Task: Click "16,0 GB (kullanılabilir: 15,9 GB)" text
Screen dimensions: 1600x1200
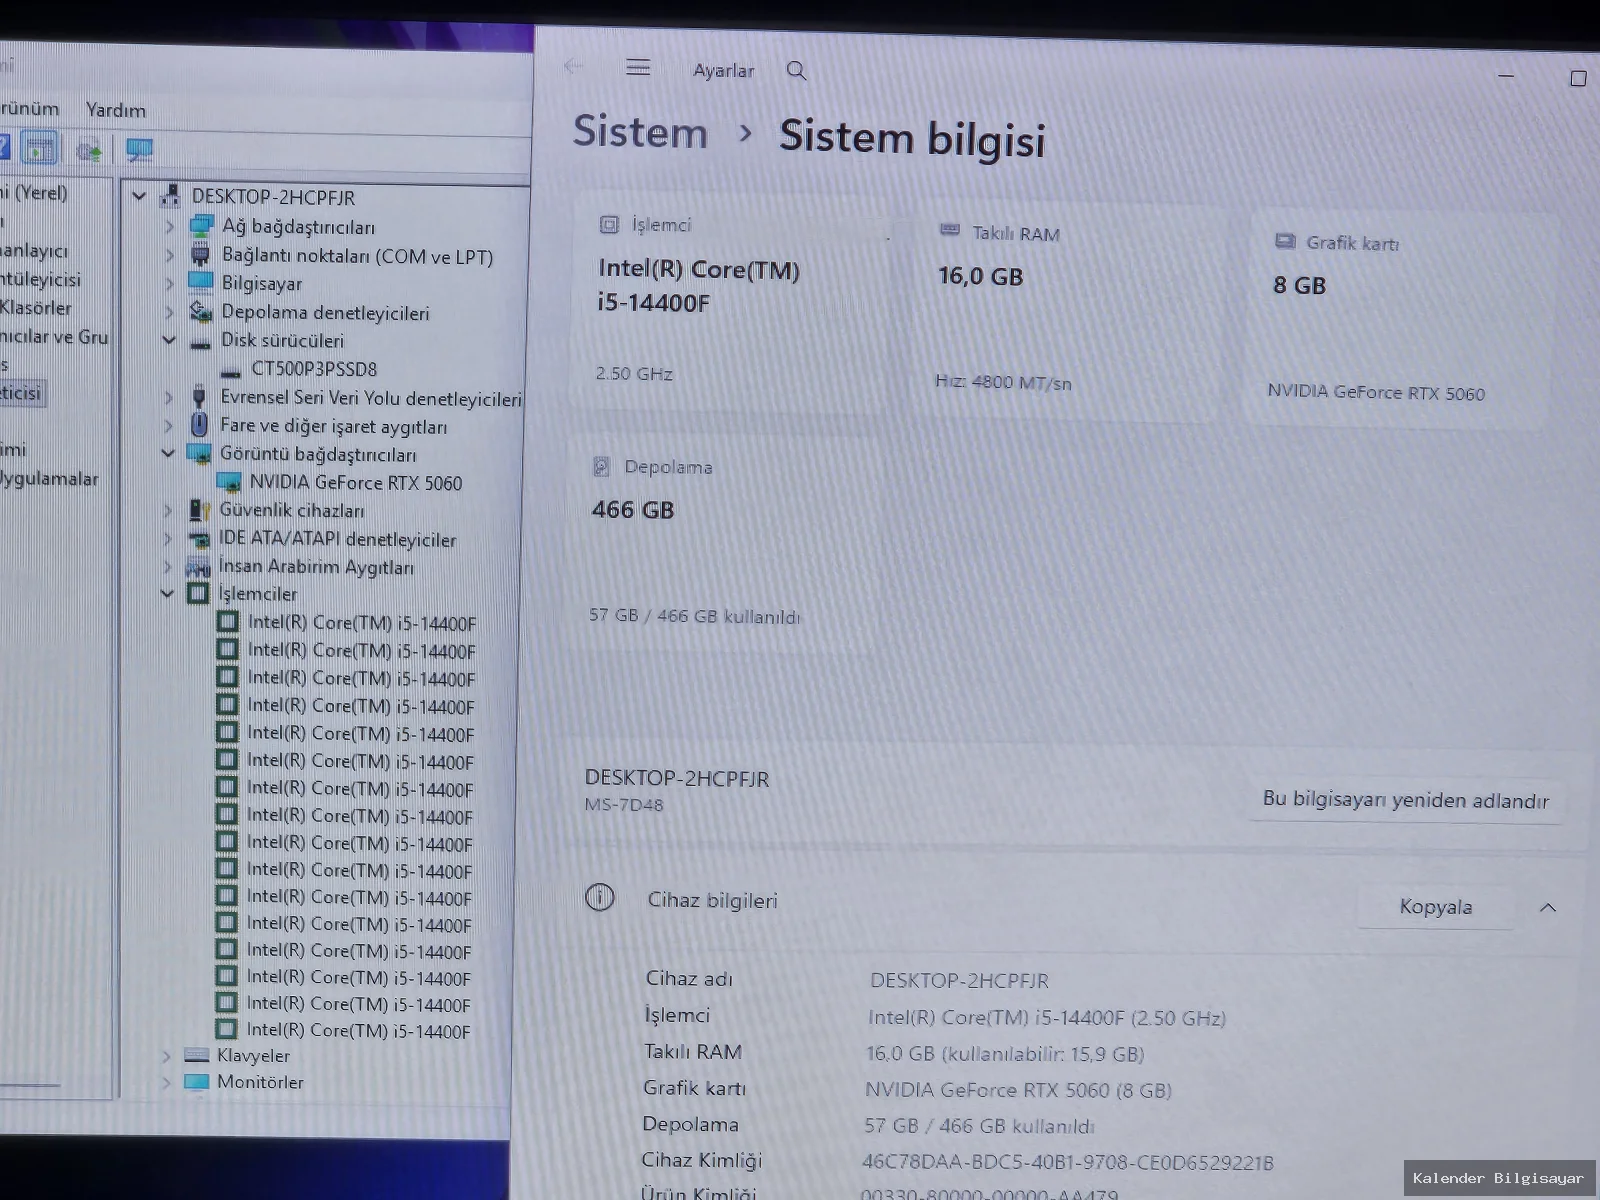Action: [x=1005, y=1054]
